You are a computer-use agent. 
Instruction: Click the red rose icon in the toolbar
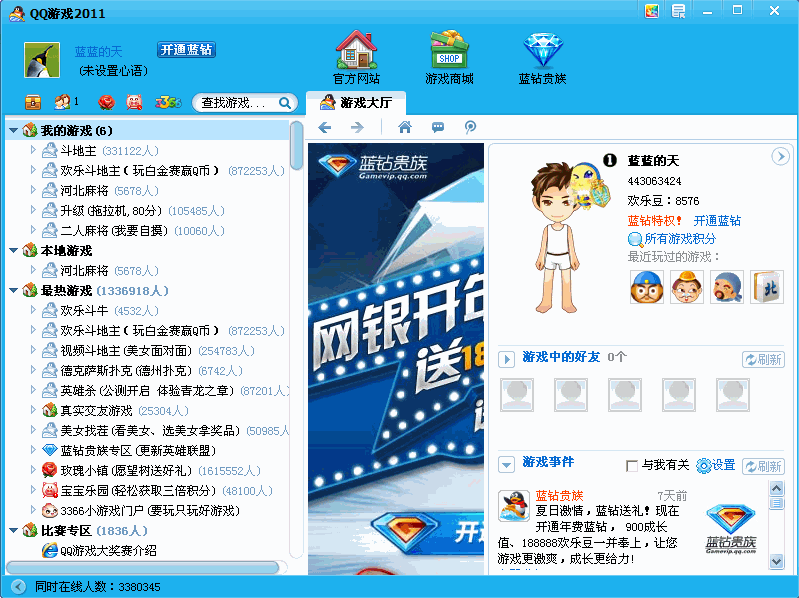(106, 102)
